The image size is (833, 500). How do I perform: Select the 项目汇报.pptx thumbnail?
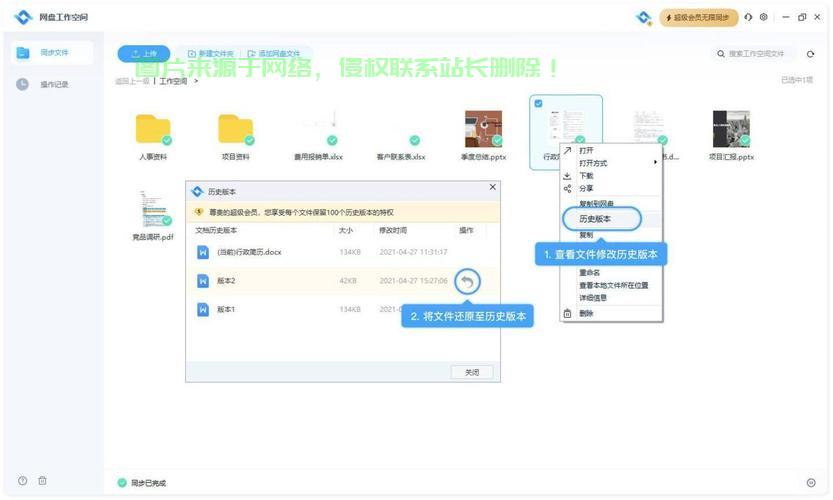click(x=731, y=129)
